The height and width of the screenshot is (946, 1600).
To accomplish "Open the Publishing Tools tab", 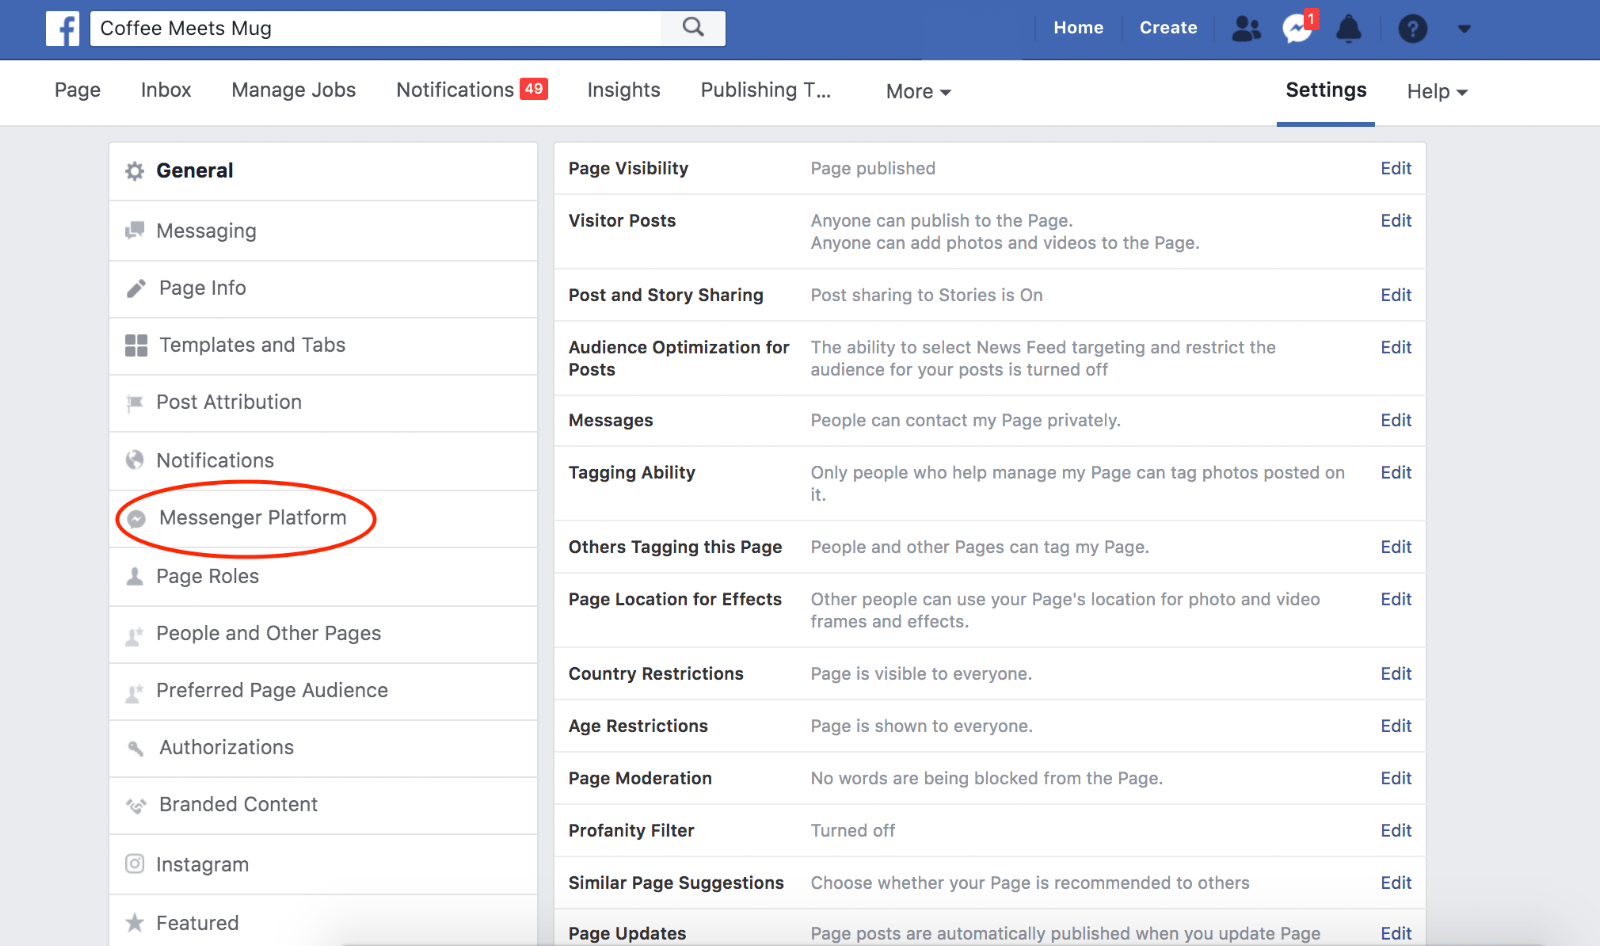I will 766,90.
